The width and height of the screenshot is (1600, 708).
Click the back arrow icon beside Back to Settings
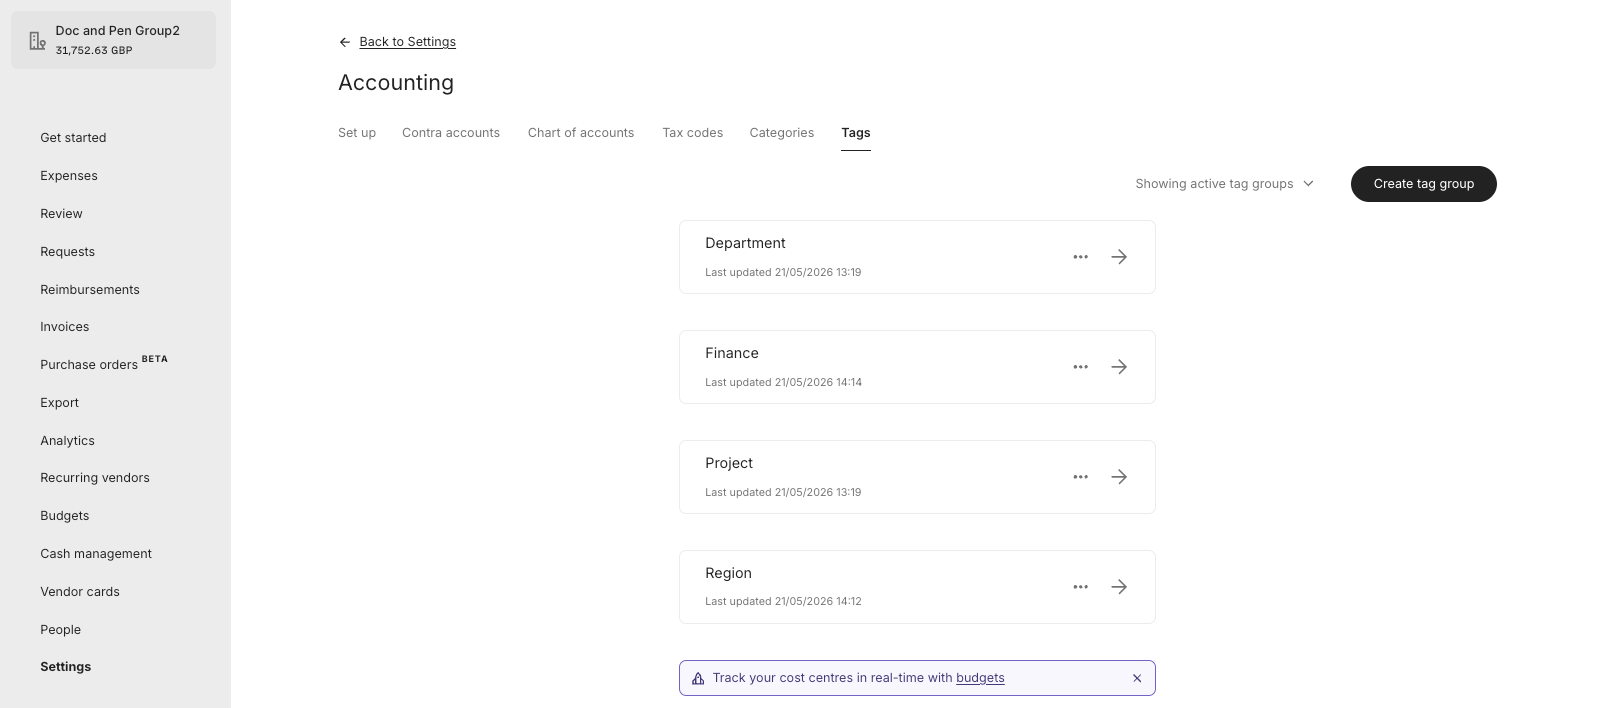point(345,42)
